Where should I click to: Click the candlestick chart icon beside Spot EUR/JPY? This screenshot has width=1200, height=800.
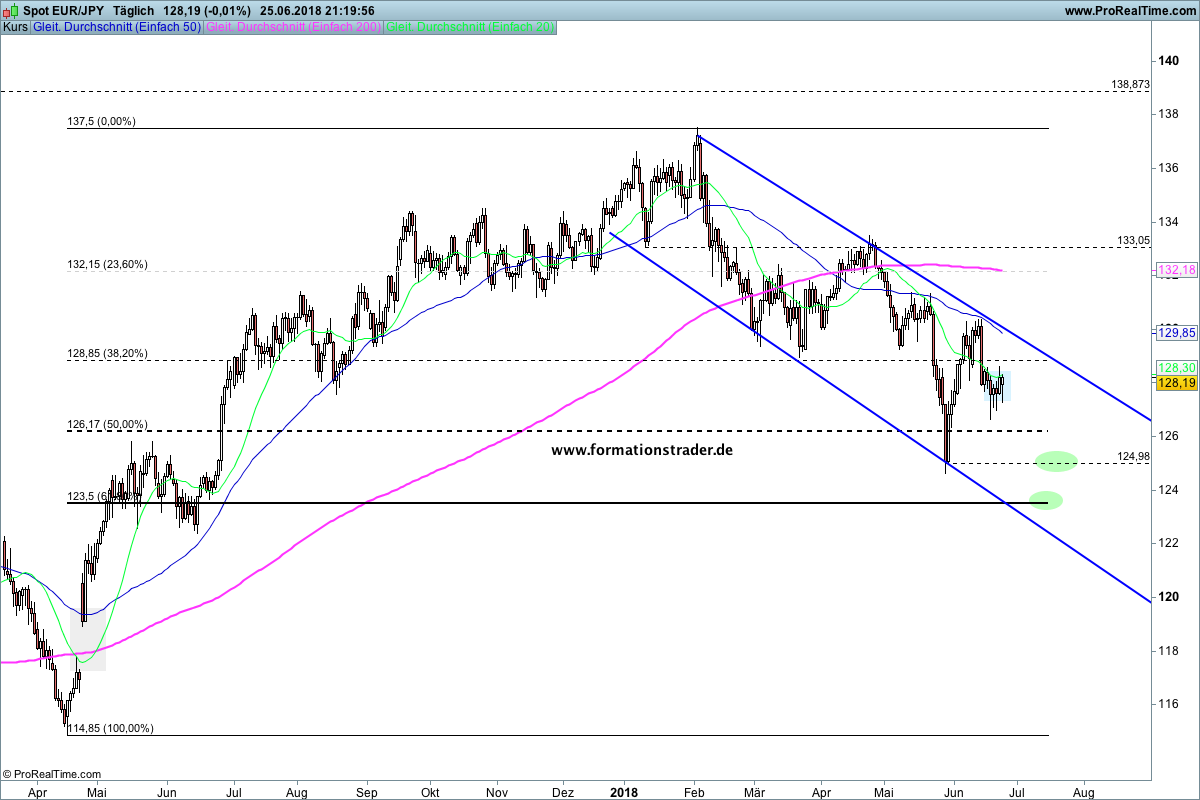(x=10, y=10)
